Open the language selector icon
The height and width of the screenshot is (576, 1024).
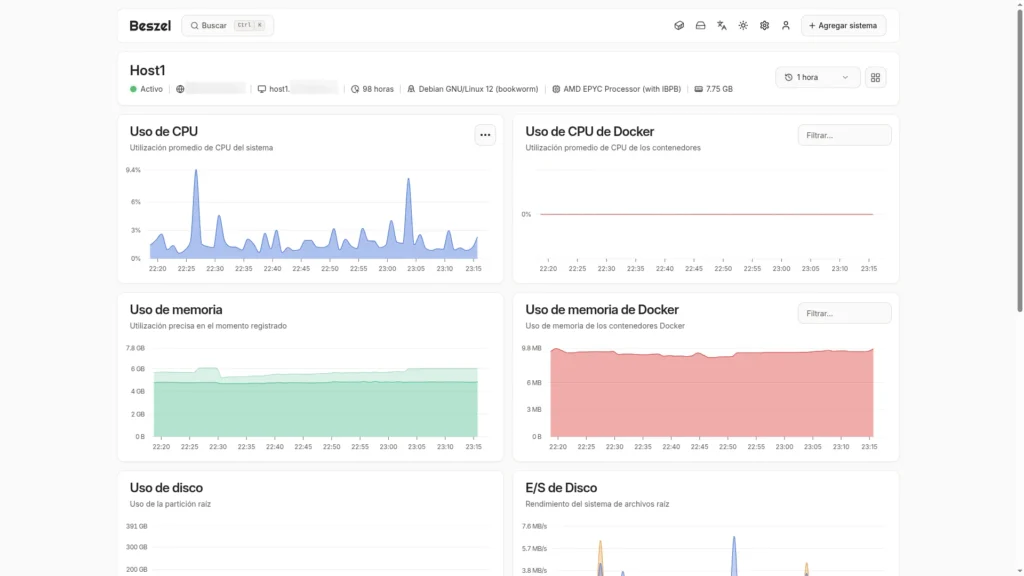click(x=722, y=25)
